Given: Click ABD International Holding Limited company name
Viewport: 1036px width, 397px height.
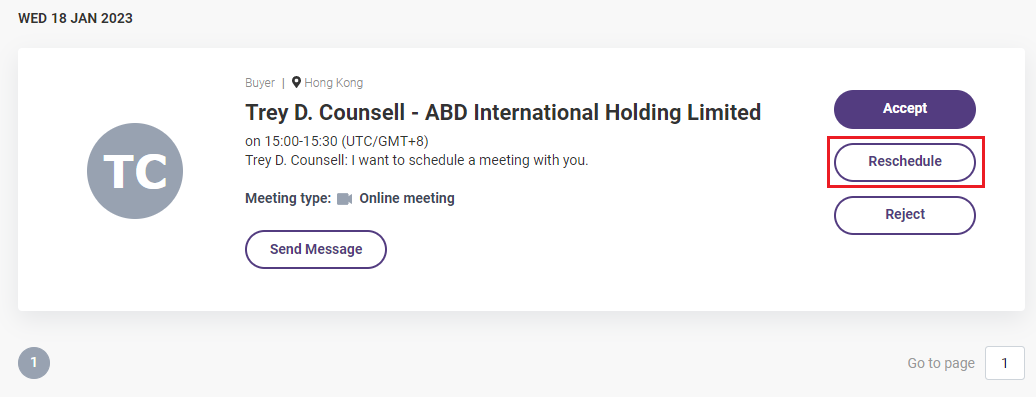Looking at the screenshot, I should 593,112.
